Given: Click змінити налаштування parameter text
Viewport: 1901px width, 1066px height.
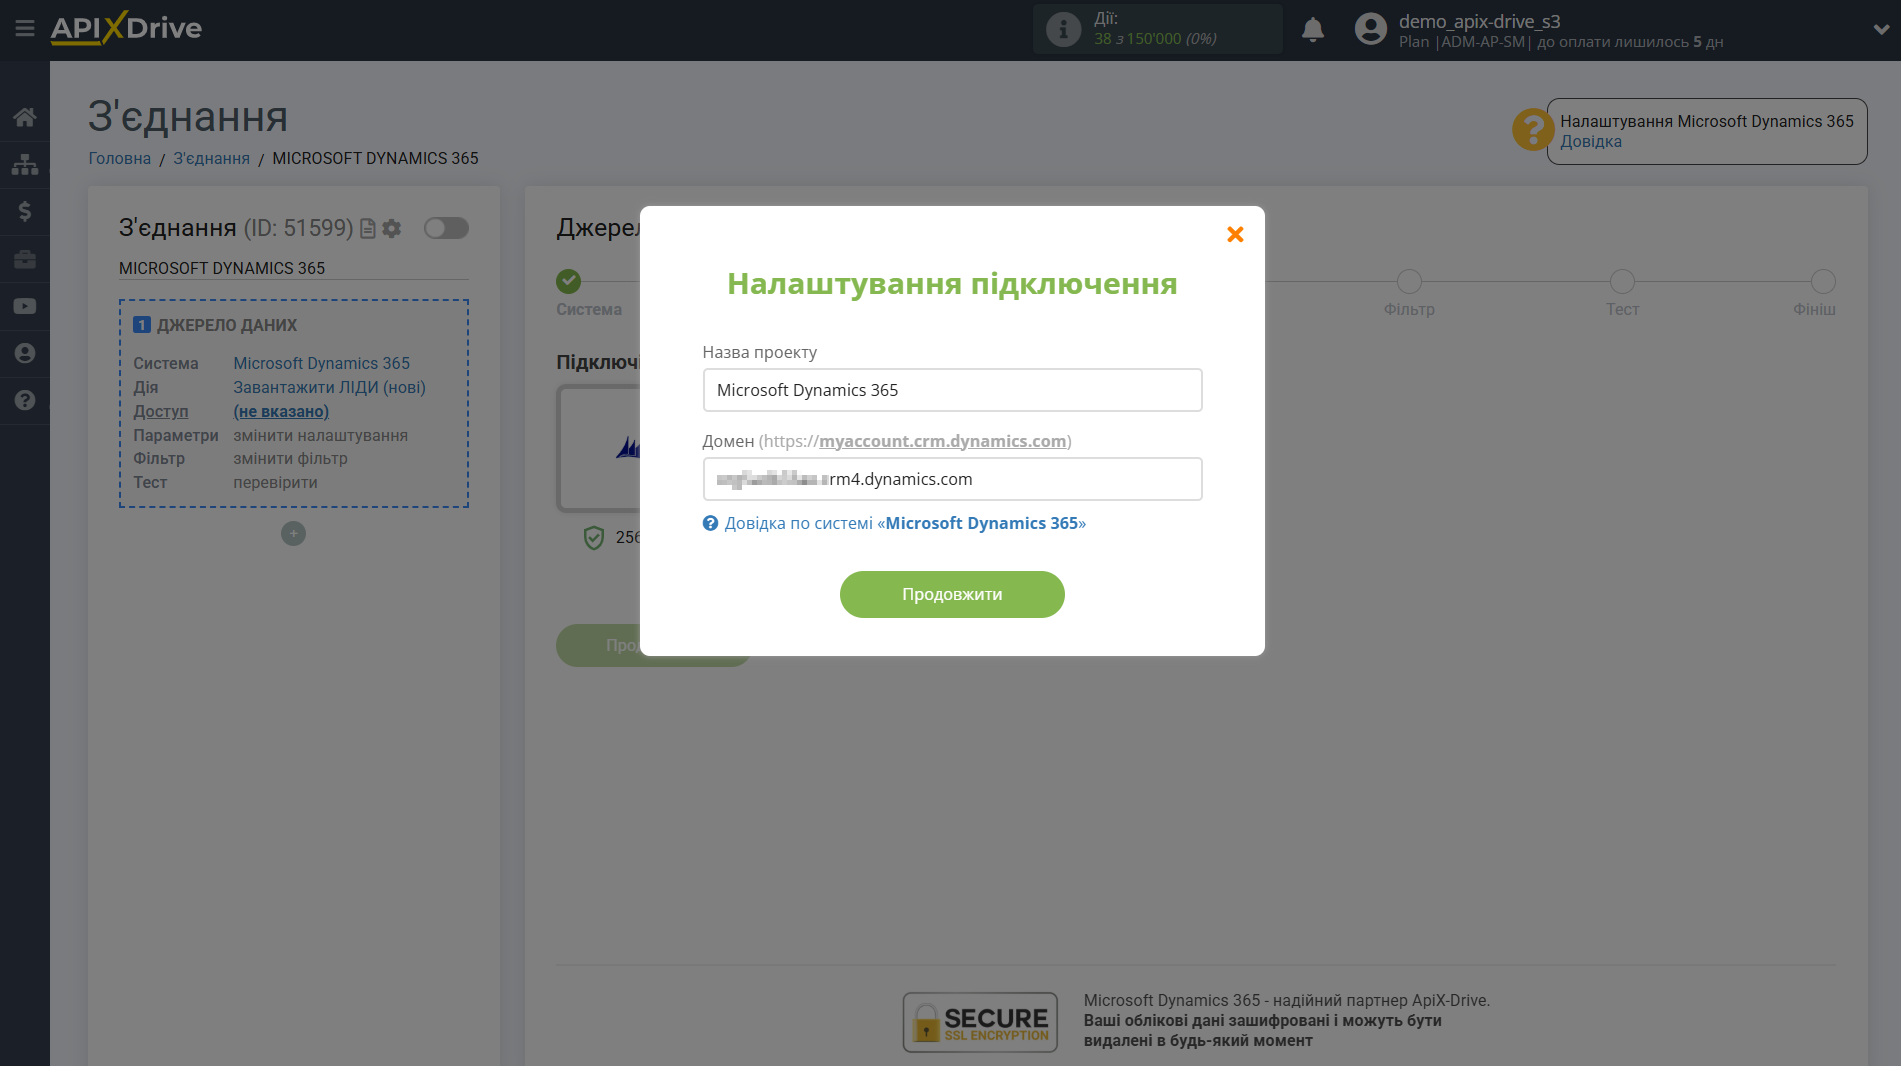Looking at the screenshot, I should coord(321,435).
